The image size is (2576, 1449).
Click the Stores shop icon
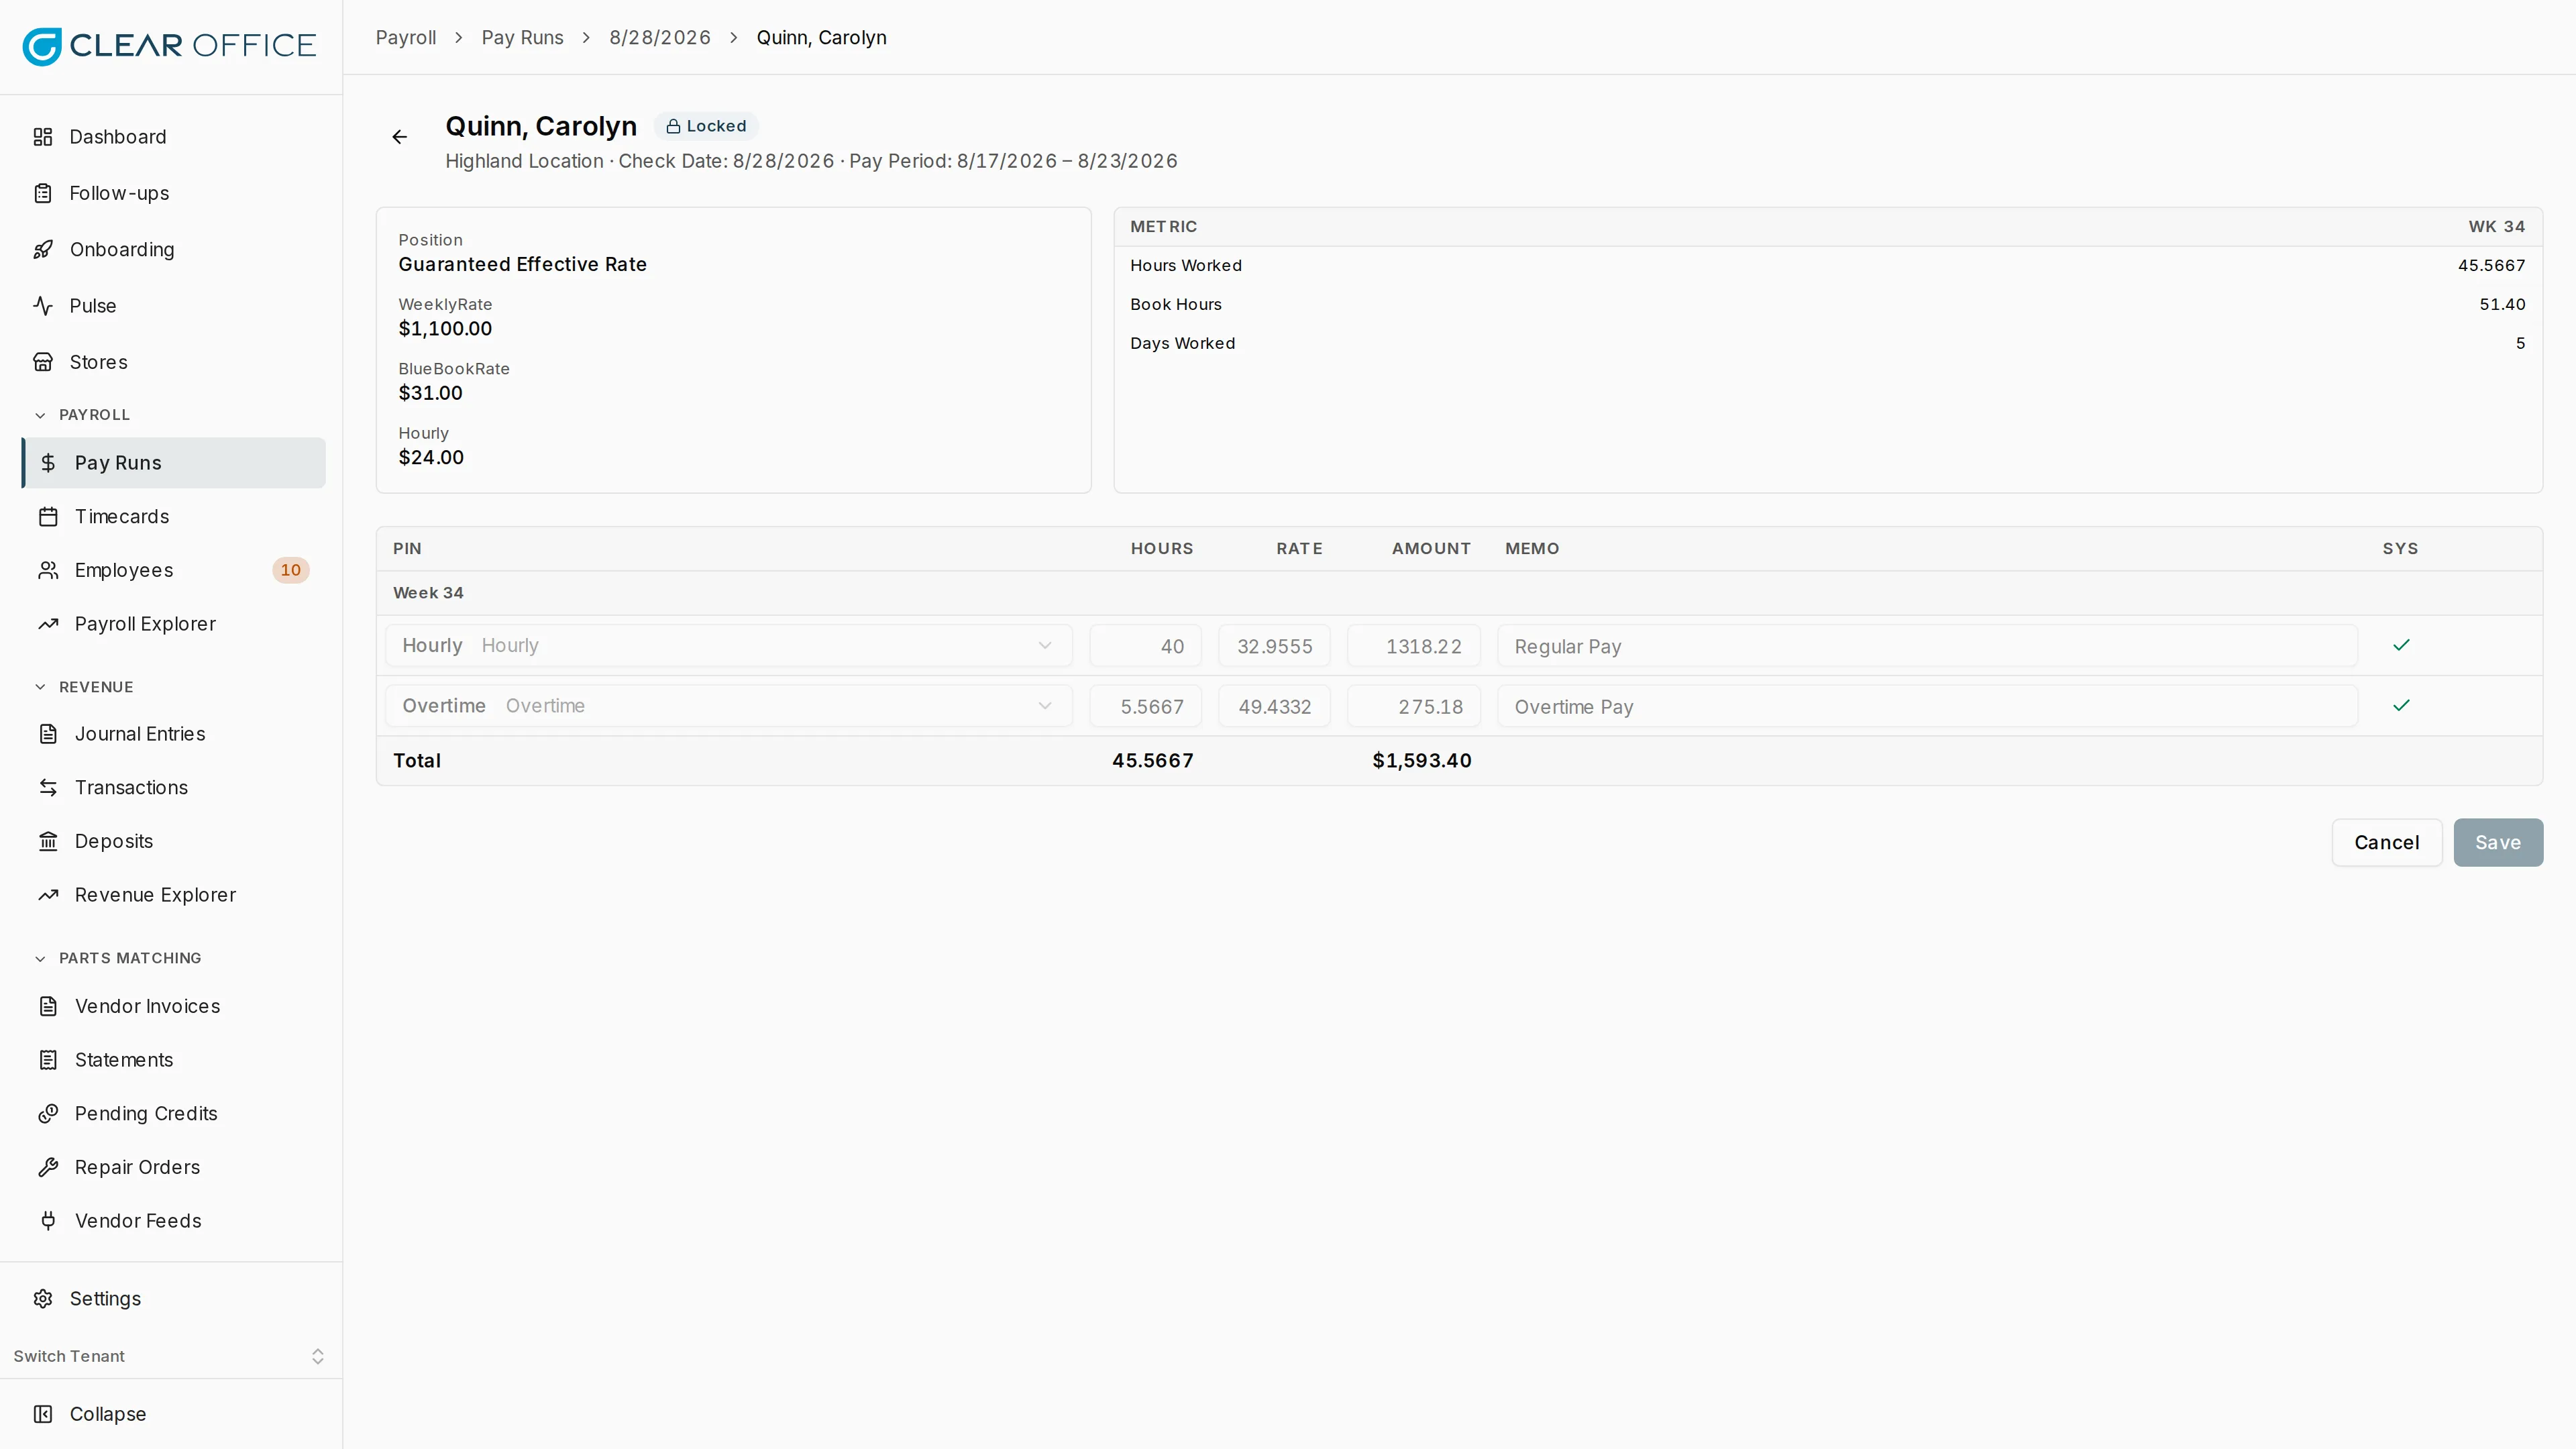click(43, 362)
